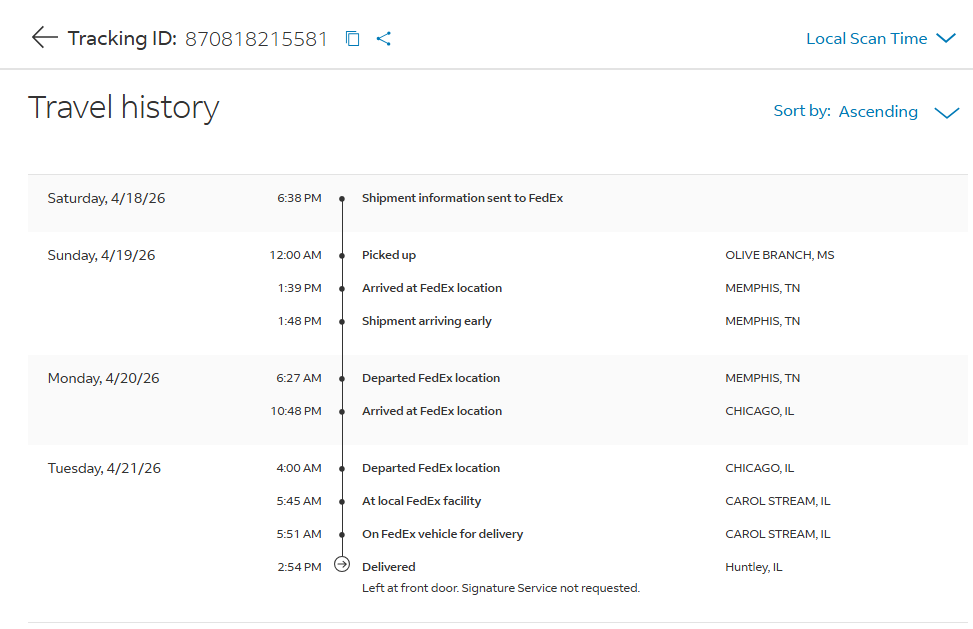
Task: Open the Local Scan Time dropdown
Action: point(881,38)
